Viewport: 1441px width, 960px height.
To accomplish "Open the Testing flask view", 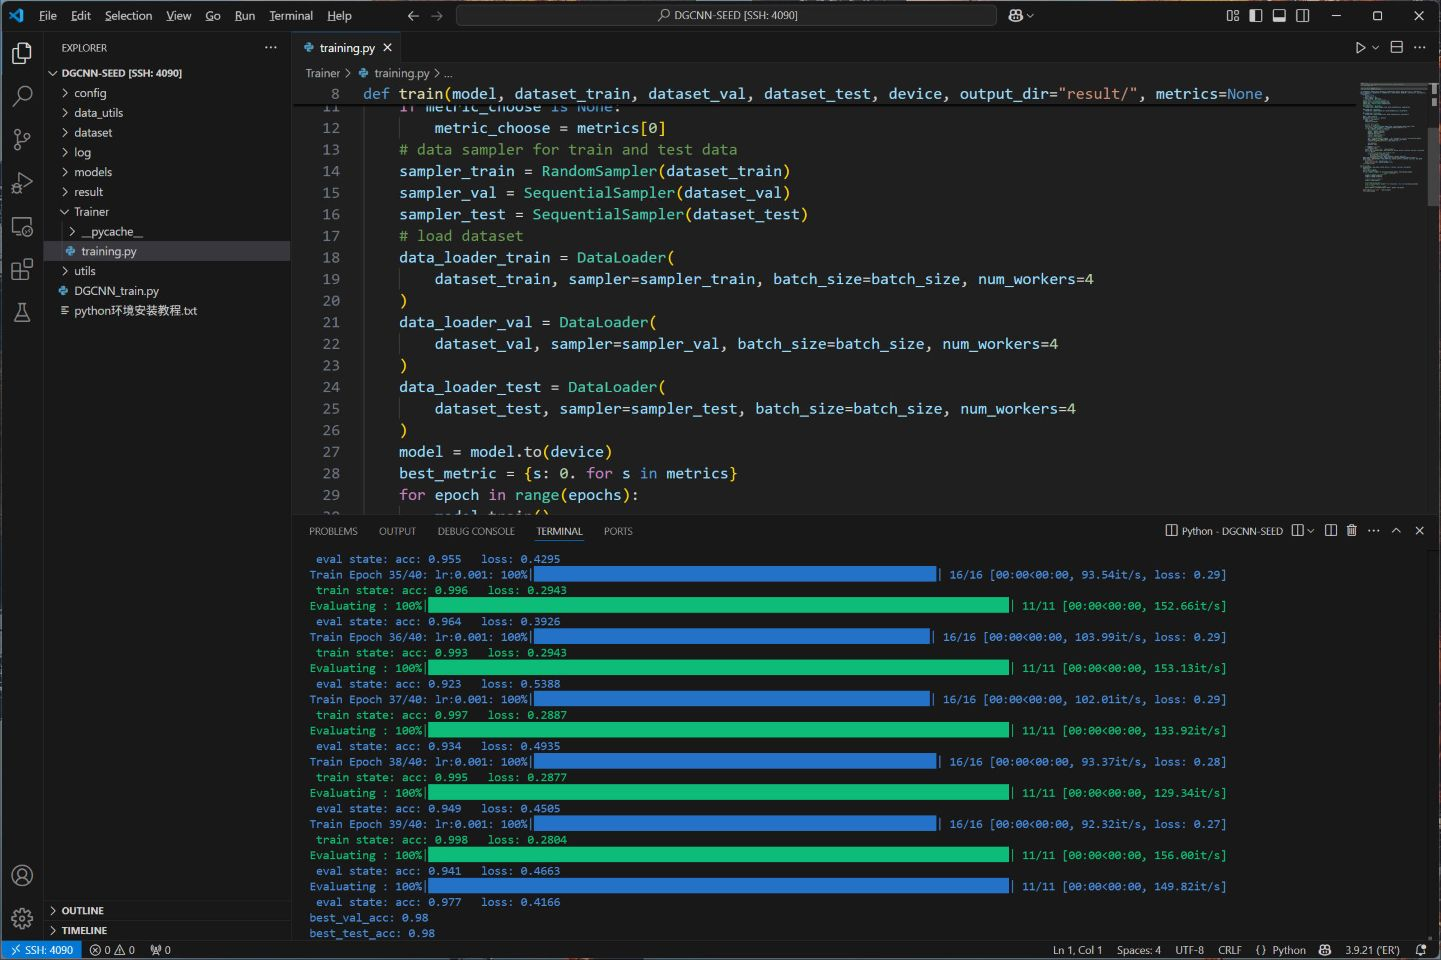I will (x=22, y=313).
